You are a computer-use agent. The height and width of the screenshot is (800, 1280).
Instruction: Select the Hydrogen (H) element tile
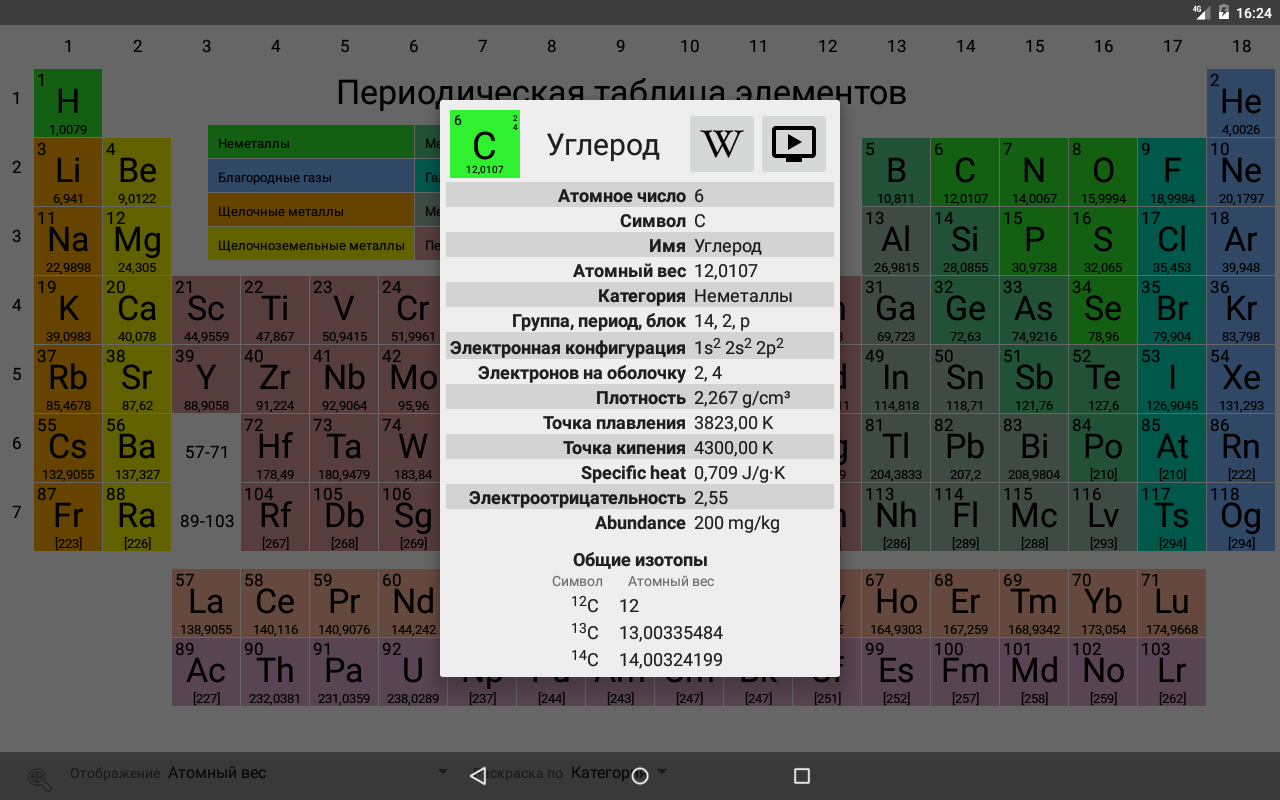pos(68,103)
